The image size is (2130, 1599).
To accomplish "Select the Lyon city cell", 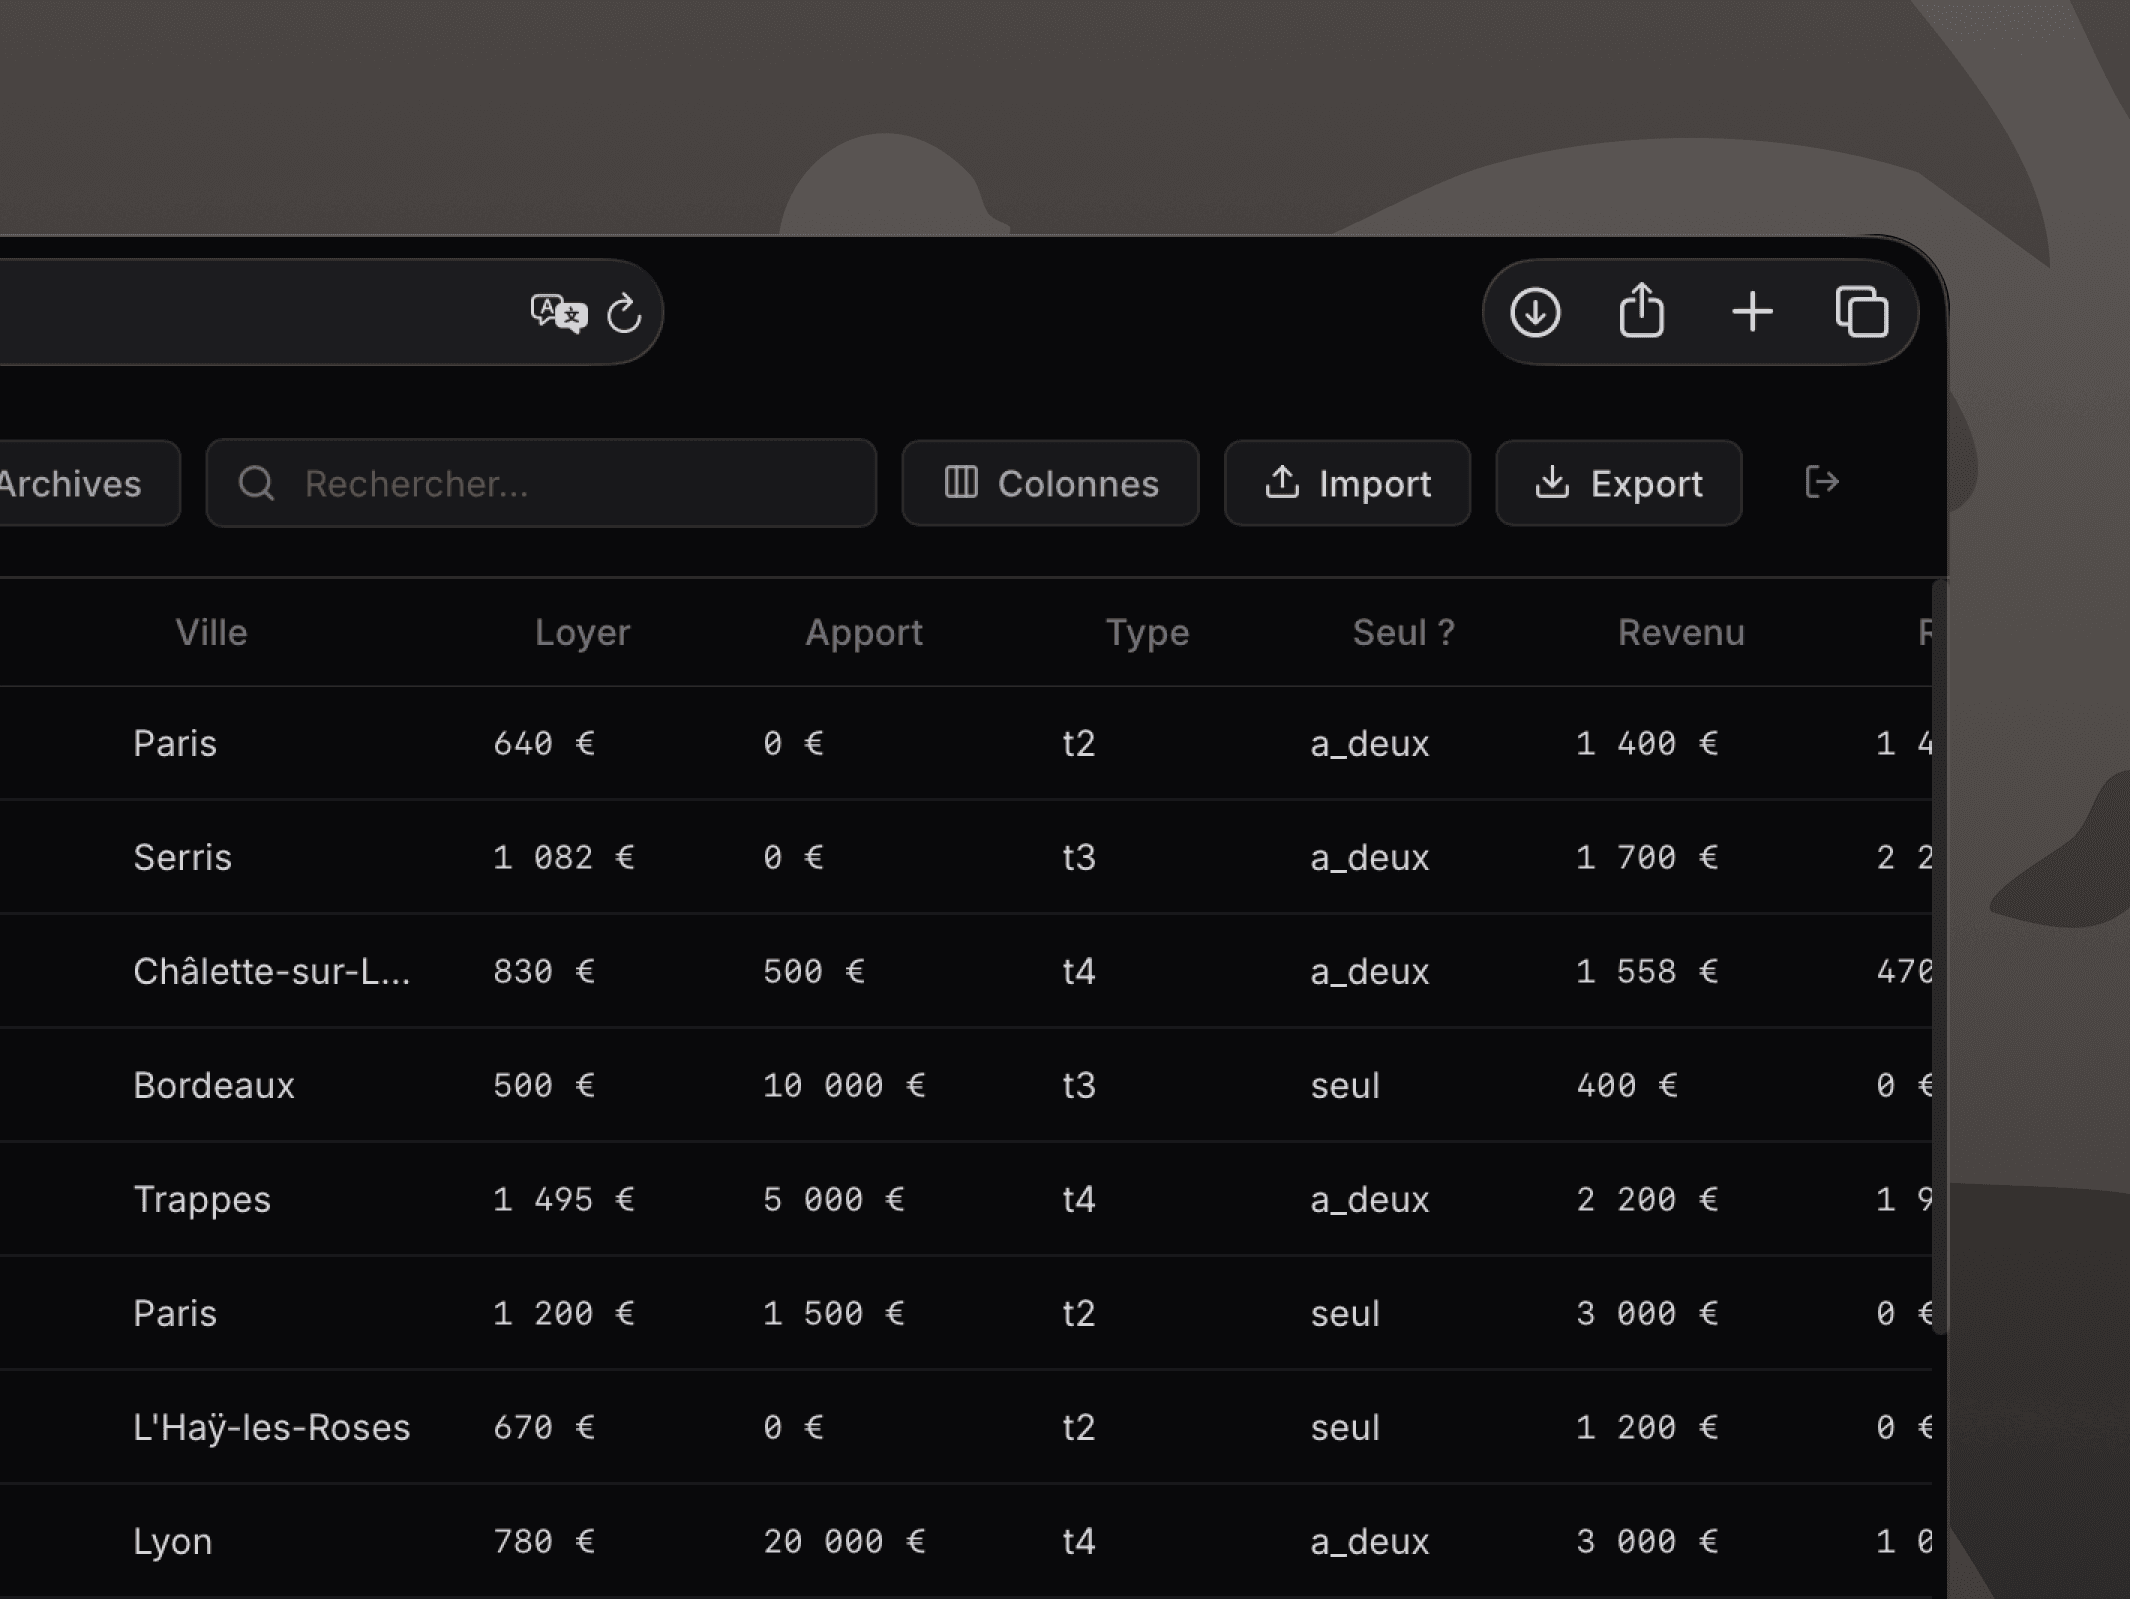I will click(173, 1541).
